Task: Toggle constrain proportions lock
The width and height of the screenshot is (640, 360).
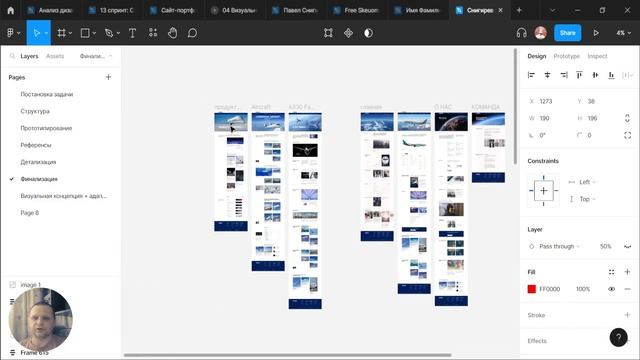Action: pos(627,118)
